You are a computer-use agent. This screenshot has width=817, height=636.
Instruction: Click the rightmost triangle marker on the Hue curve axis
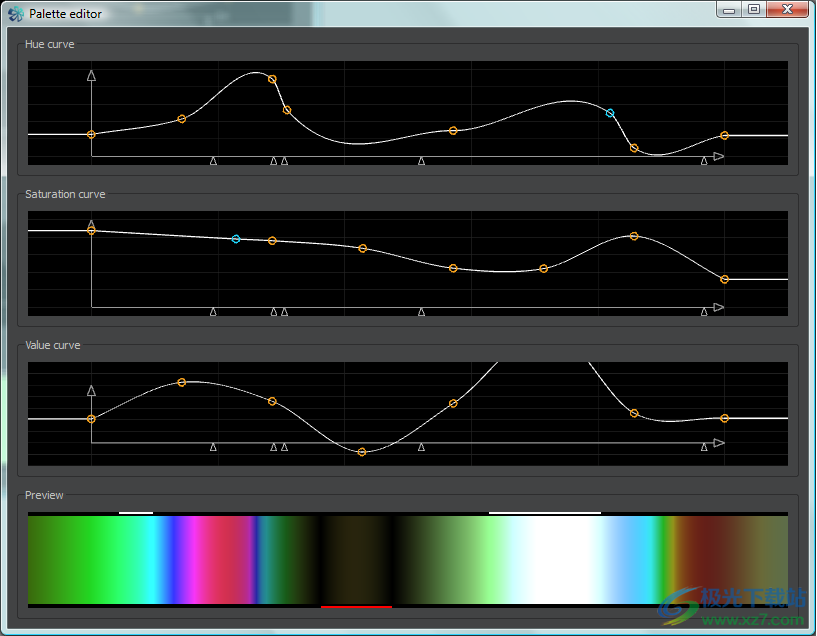704,161
